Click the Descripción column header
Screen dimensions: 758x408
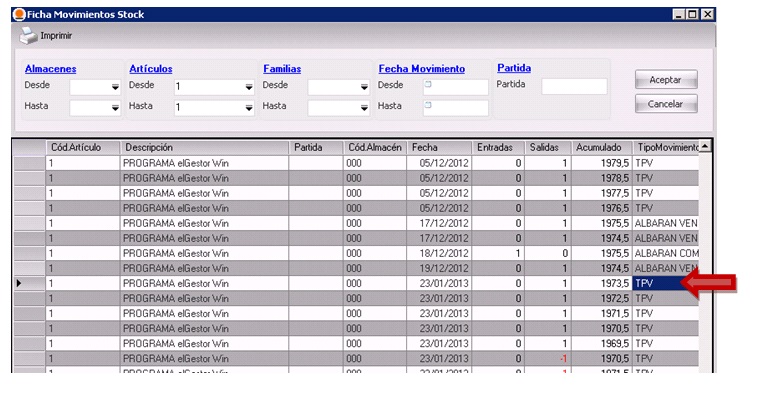click(x=204, y=147)
